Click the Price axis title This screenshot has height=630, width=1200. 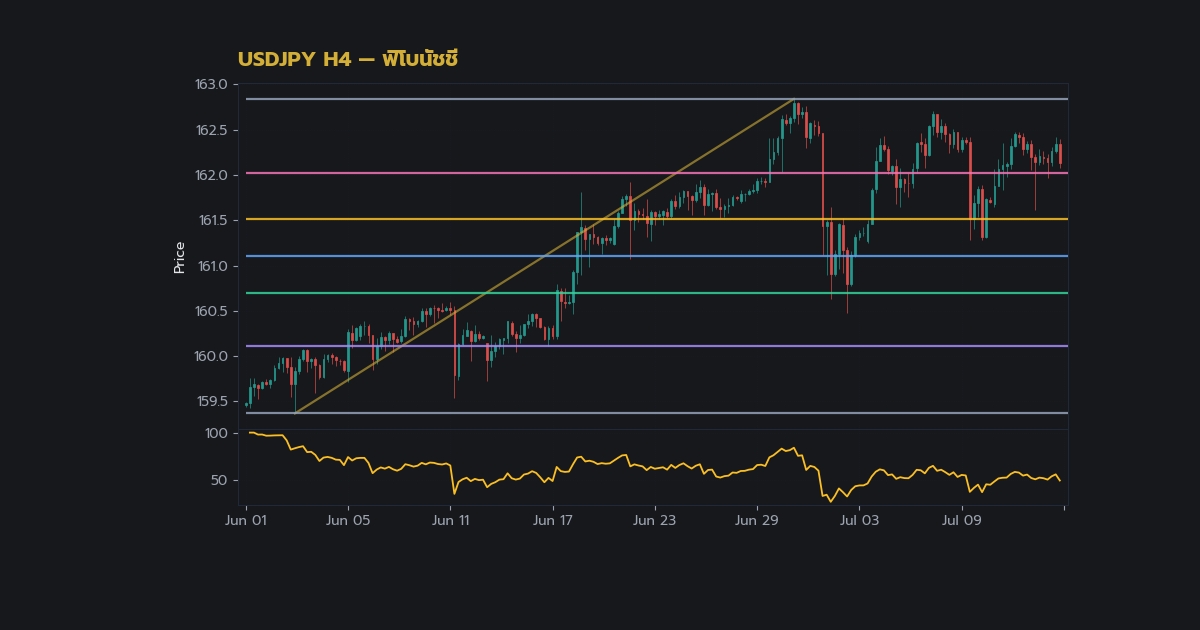tap(180, 257)
